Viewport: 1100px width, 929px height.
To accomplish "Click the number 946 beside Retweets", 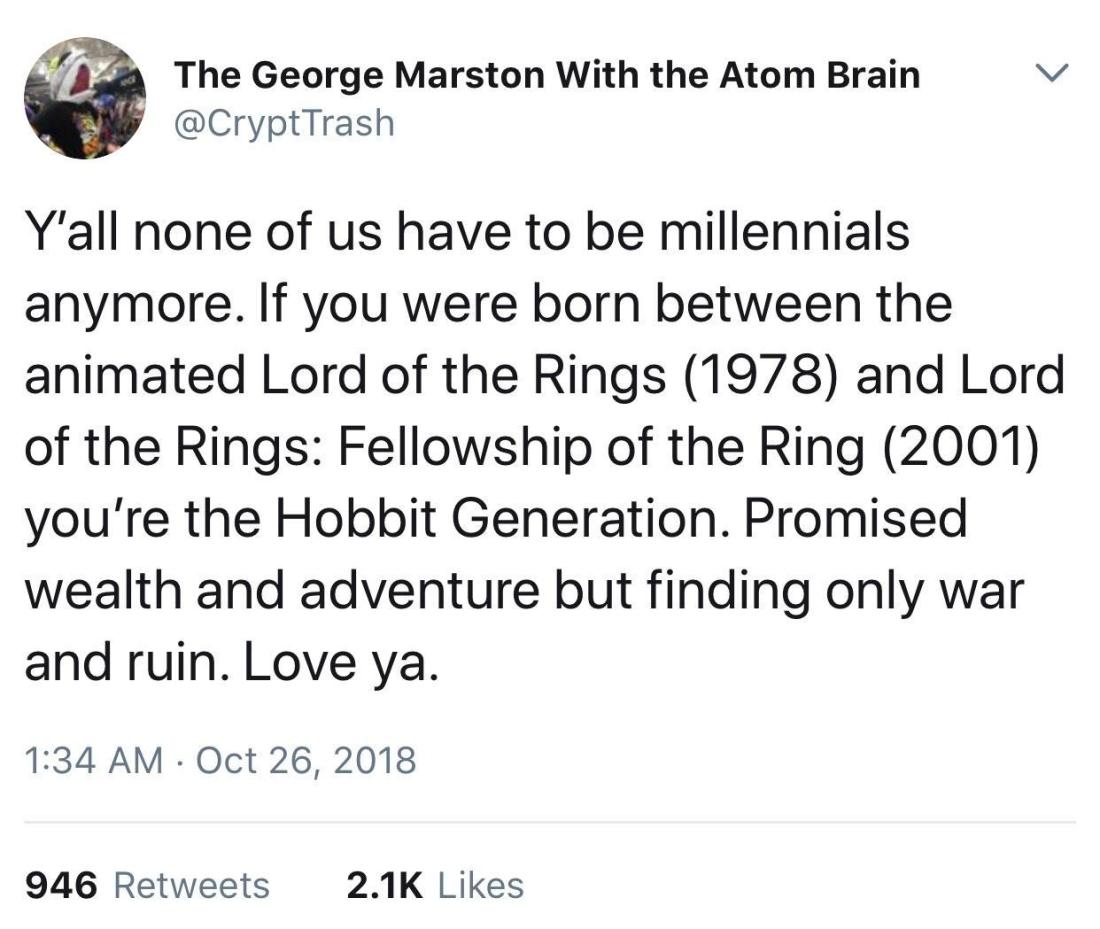I will pyautogui.click(x=61, y=885).
